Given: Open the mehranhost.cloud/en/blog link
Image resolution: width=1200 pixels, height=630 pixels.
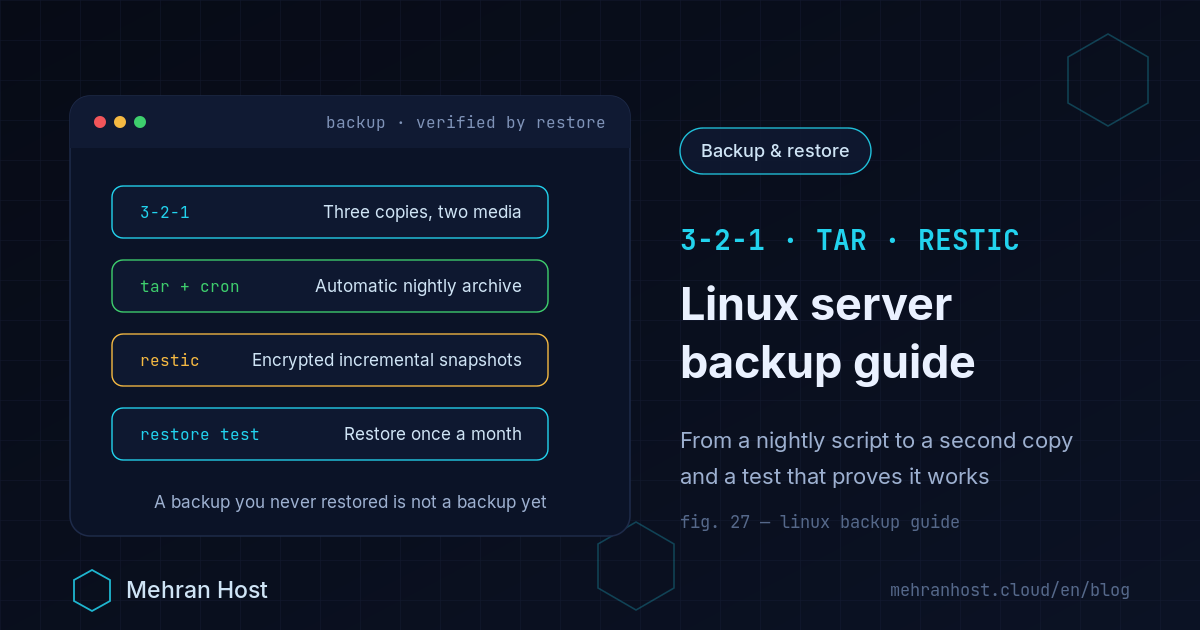Looking at the screenshot, I should 1010,590.
